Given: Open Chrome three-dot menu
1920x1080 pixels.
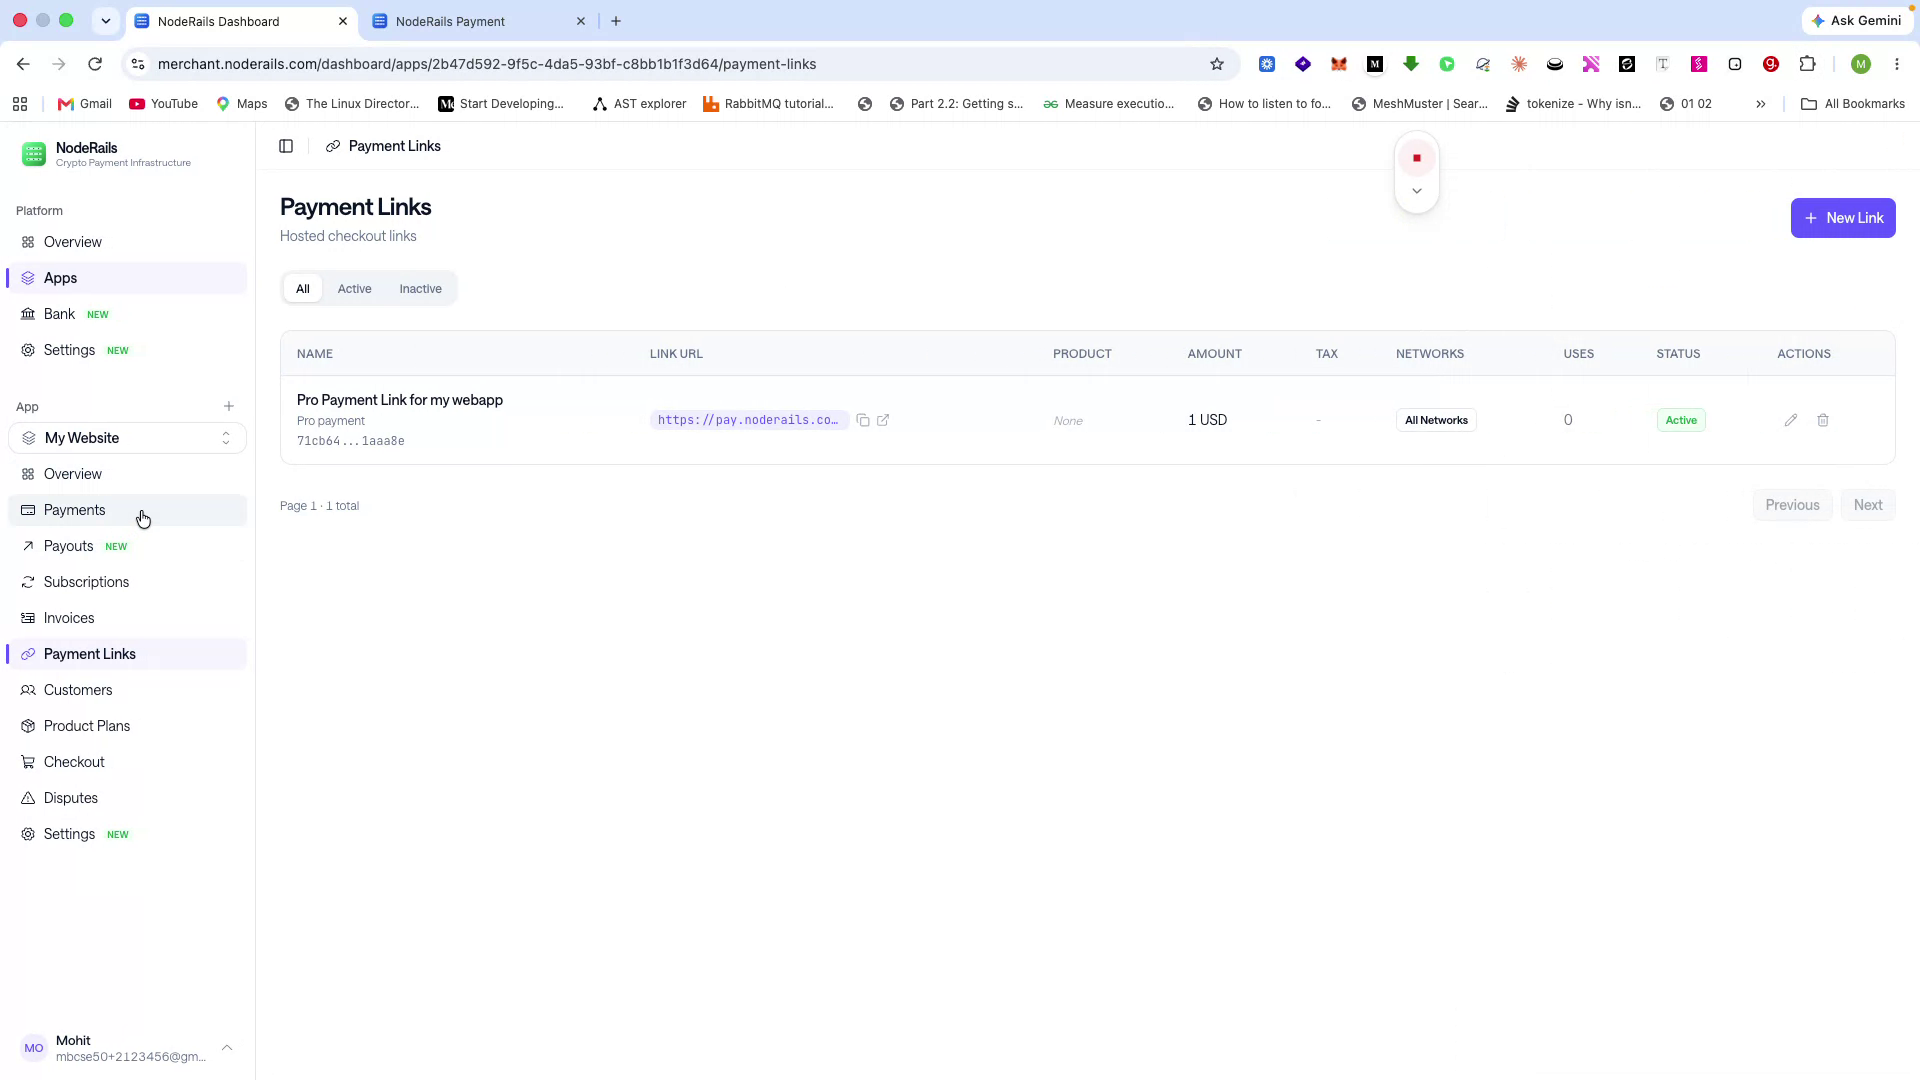Looking at the screenshot, I should click(1897, 64).
